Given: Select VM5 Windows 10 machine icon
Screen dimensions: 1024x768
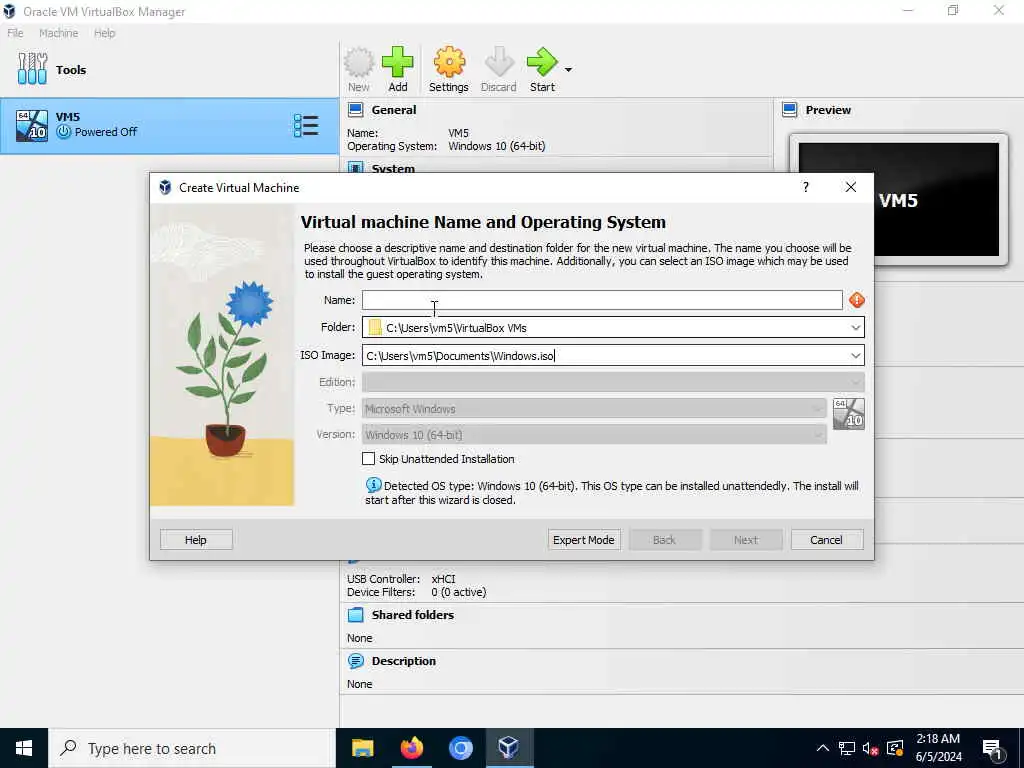Looking at the screenshot, I should 32,125.
